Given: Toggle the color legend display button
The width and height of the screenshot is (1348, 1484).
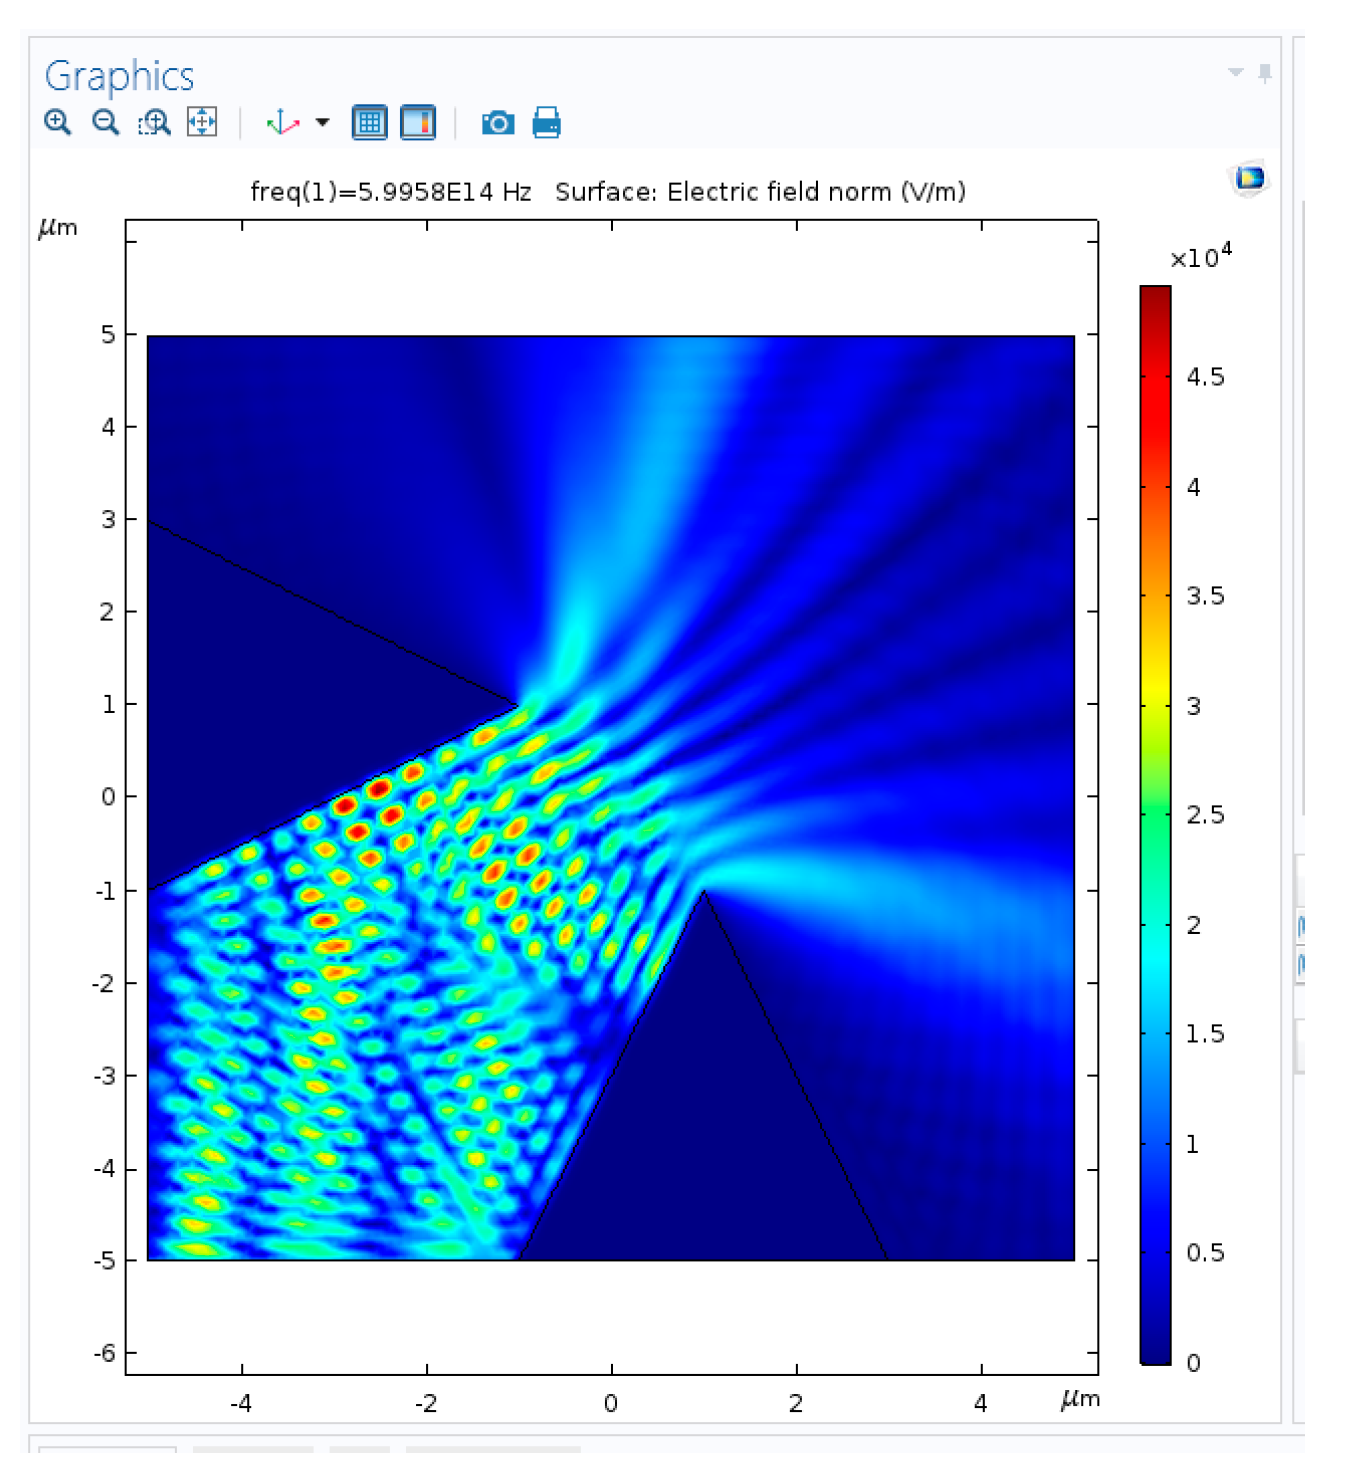Looking at the screenshot, I should click(418, 123).
